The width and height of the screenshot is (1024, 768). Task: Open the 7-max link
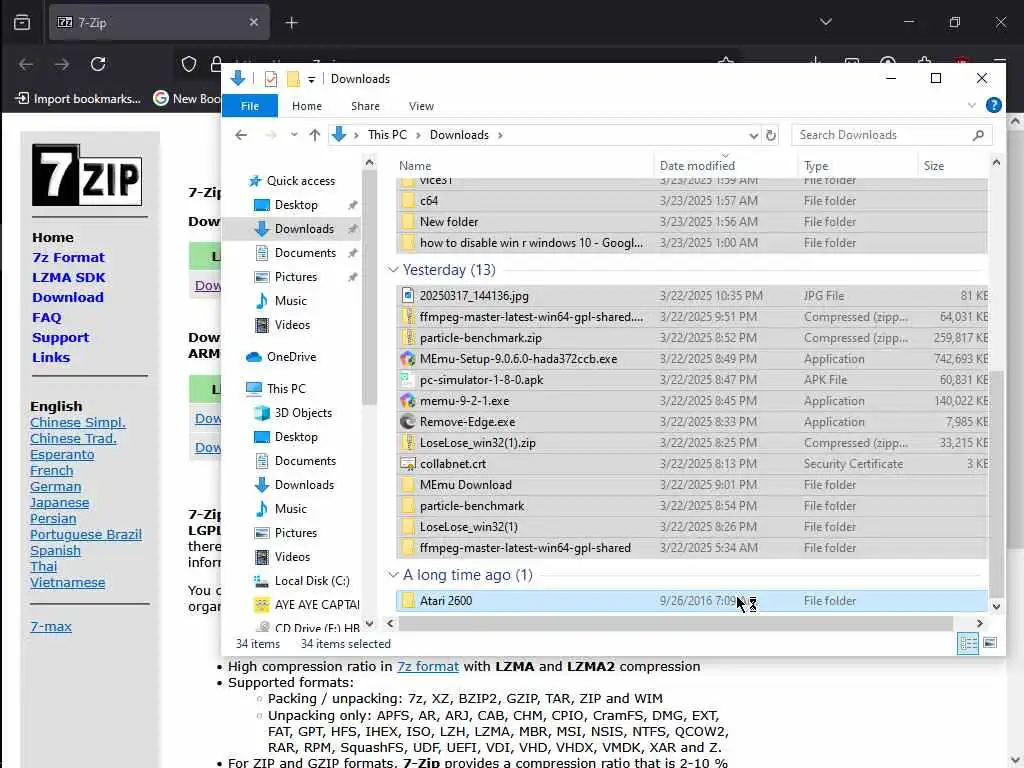click(x=51, y=626)
